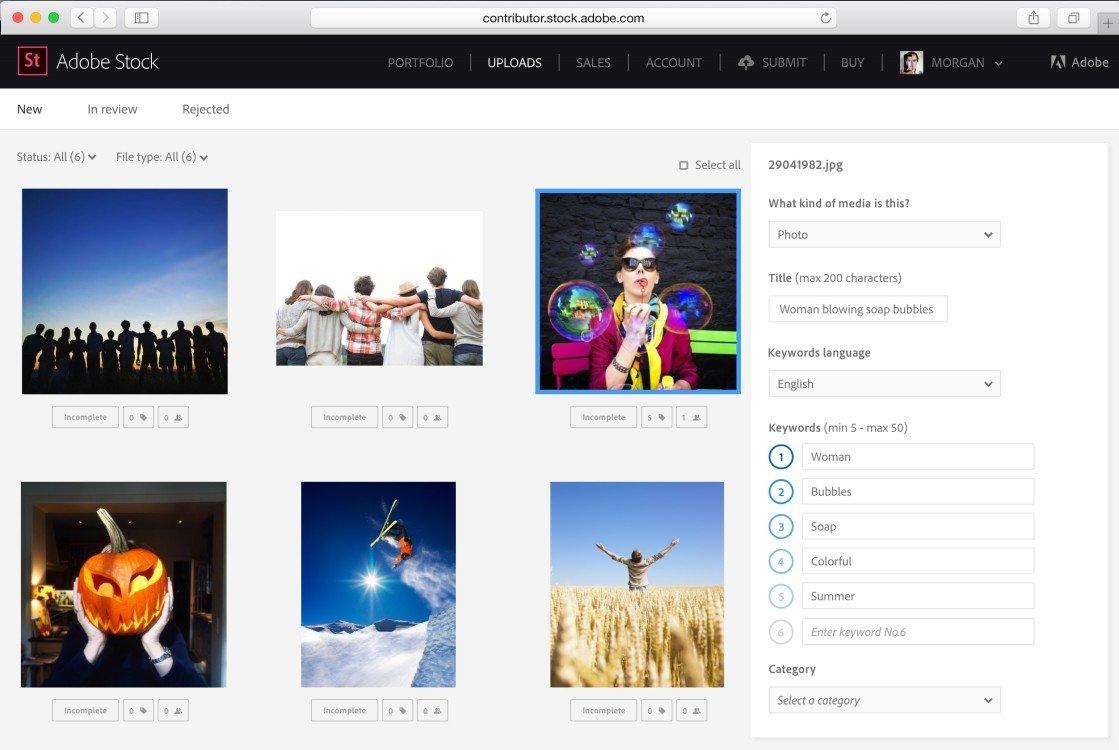Click Morgan's profile avatar picture
The width and height of the screenshot is (1119, 750).
911,62
